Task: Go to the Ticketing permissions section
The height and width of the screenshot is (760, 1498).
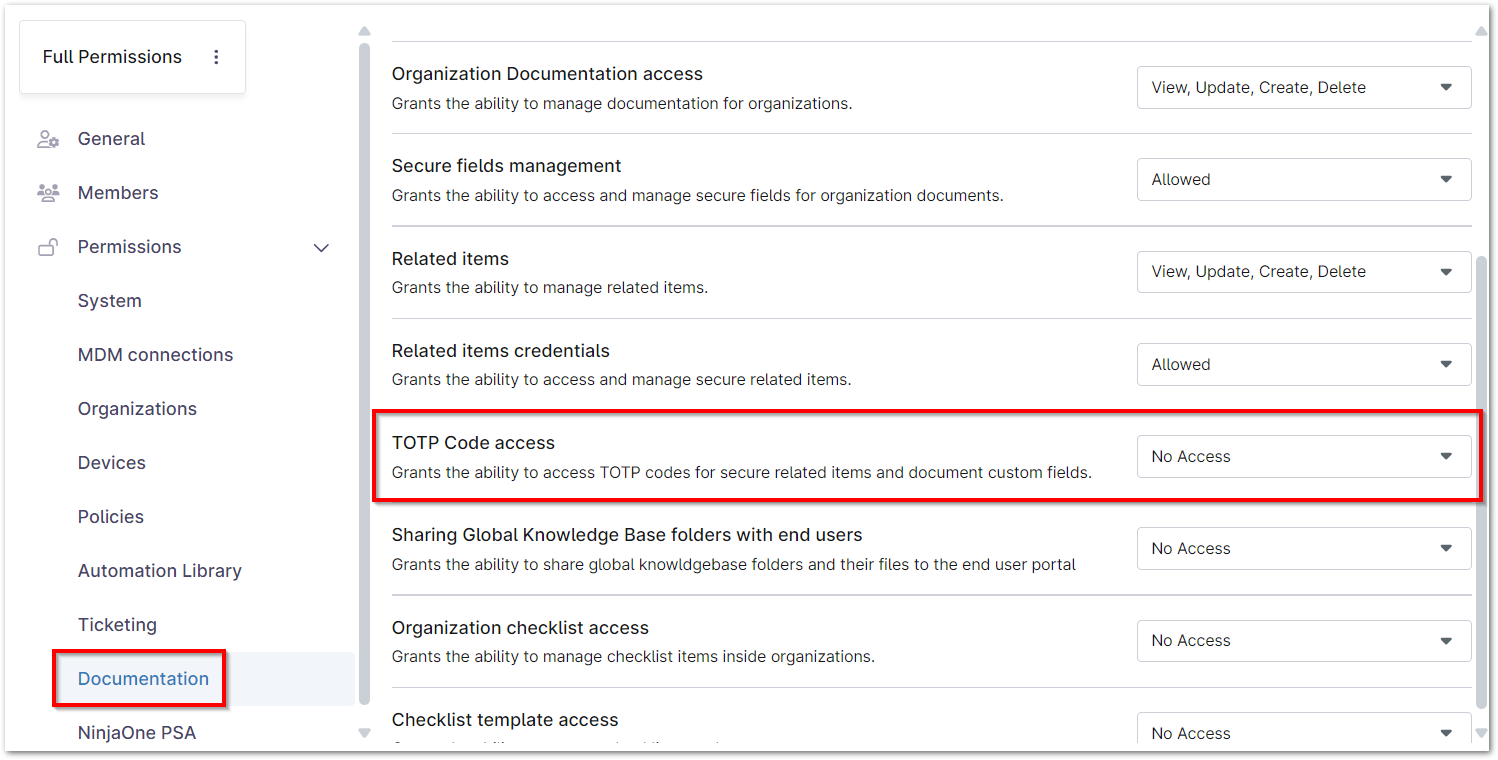Action: pyautogui.click(x=117, y=625)
